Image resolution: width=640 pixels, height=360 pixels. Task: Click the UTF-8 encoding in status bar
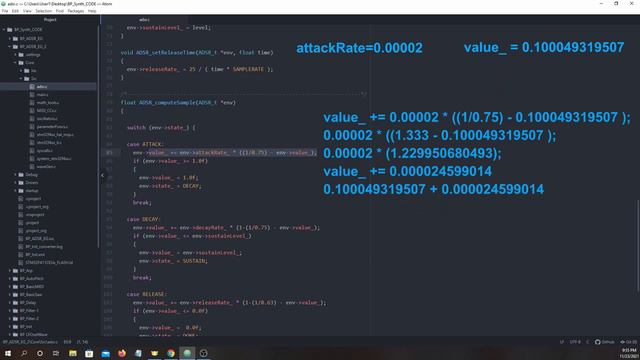tap(575, 342)
